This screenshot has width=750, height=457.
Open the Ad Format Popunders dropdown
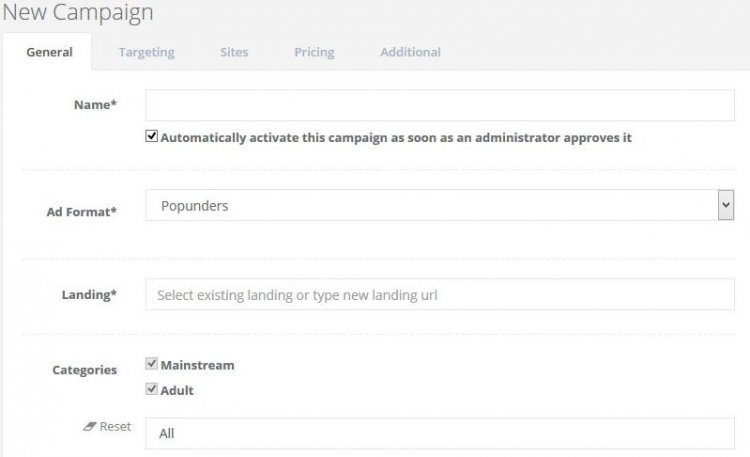coord(430,206)
